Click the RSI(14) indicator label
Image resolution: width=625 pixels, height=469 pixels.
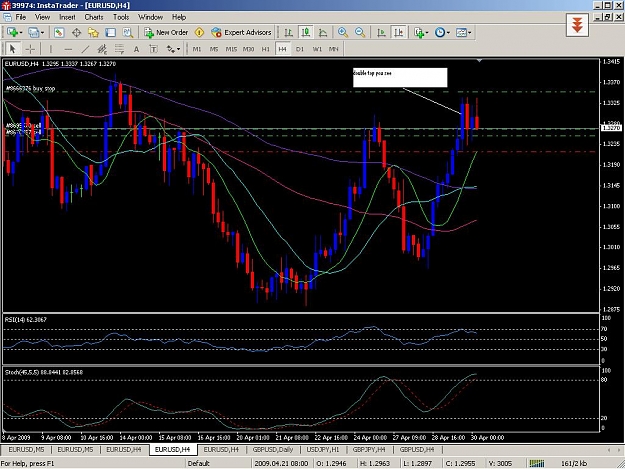[26, 320]
